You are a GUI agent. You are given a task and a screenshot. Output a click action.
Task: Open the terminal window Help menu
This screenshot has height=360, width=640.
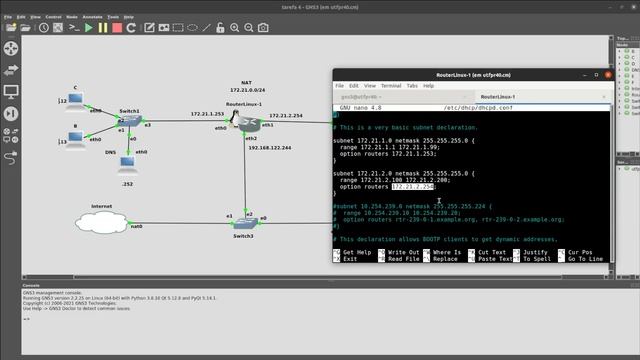pyautogui.click(x=428, y=86)
